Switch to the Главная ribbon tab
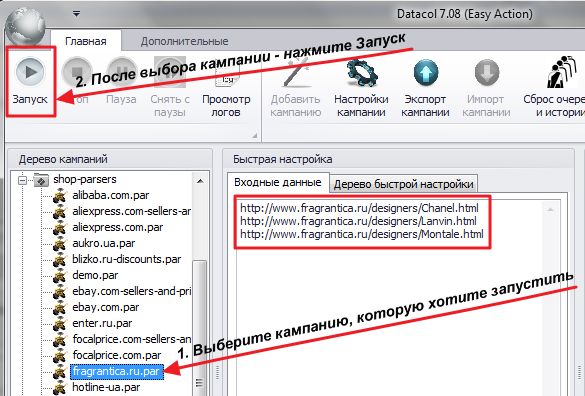 point(86,41)
